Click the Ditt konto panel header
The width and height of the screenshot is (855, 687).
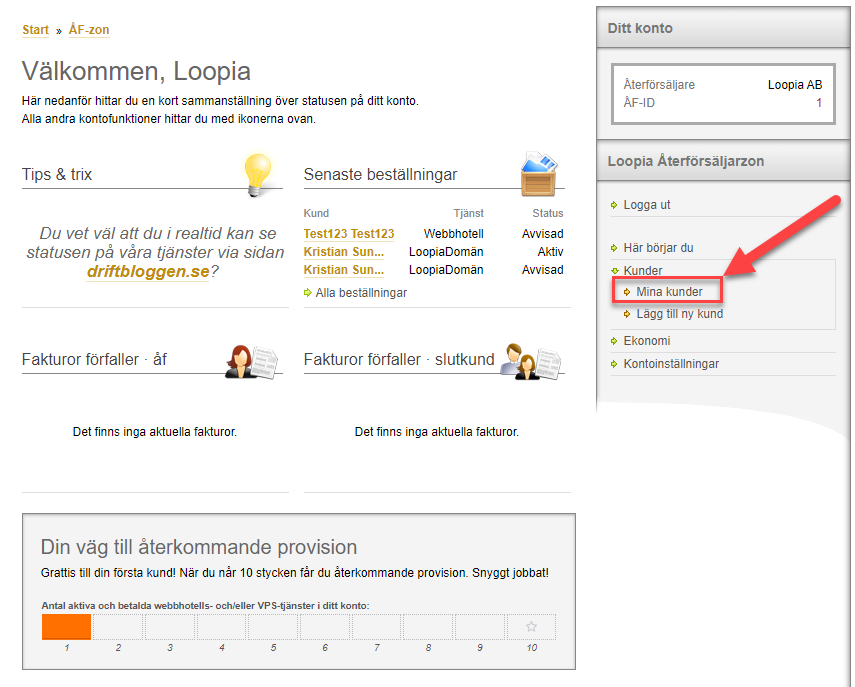click(723, 28)
